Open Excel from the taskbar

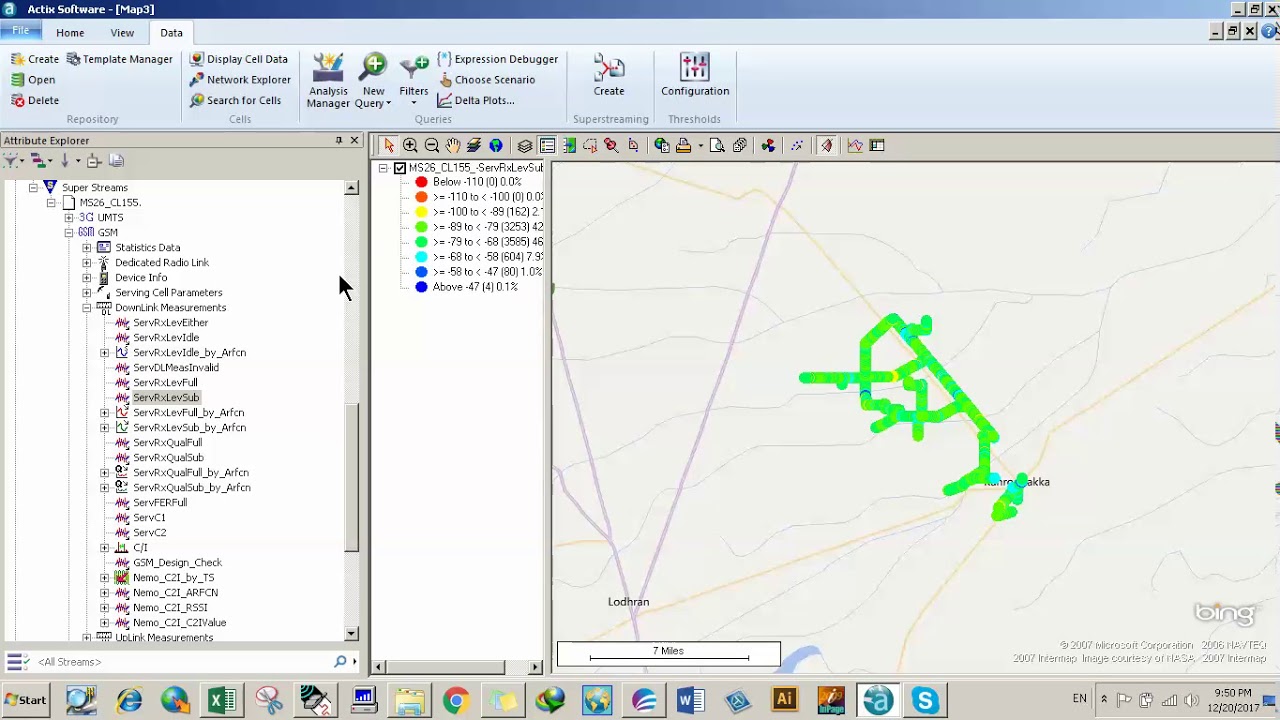pos(221,700)
